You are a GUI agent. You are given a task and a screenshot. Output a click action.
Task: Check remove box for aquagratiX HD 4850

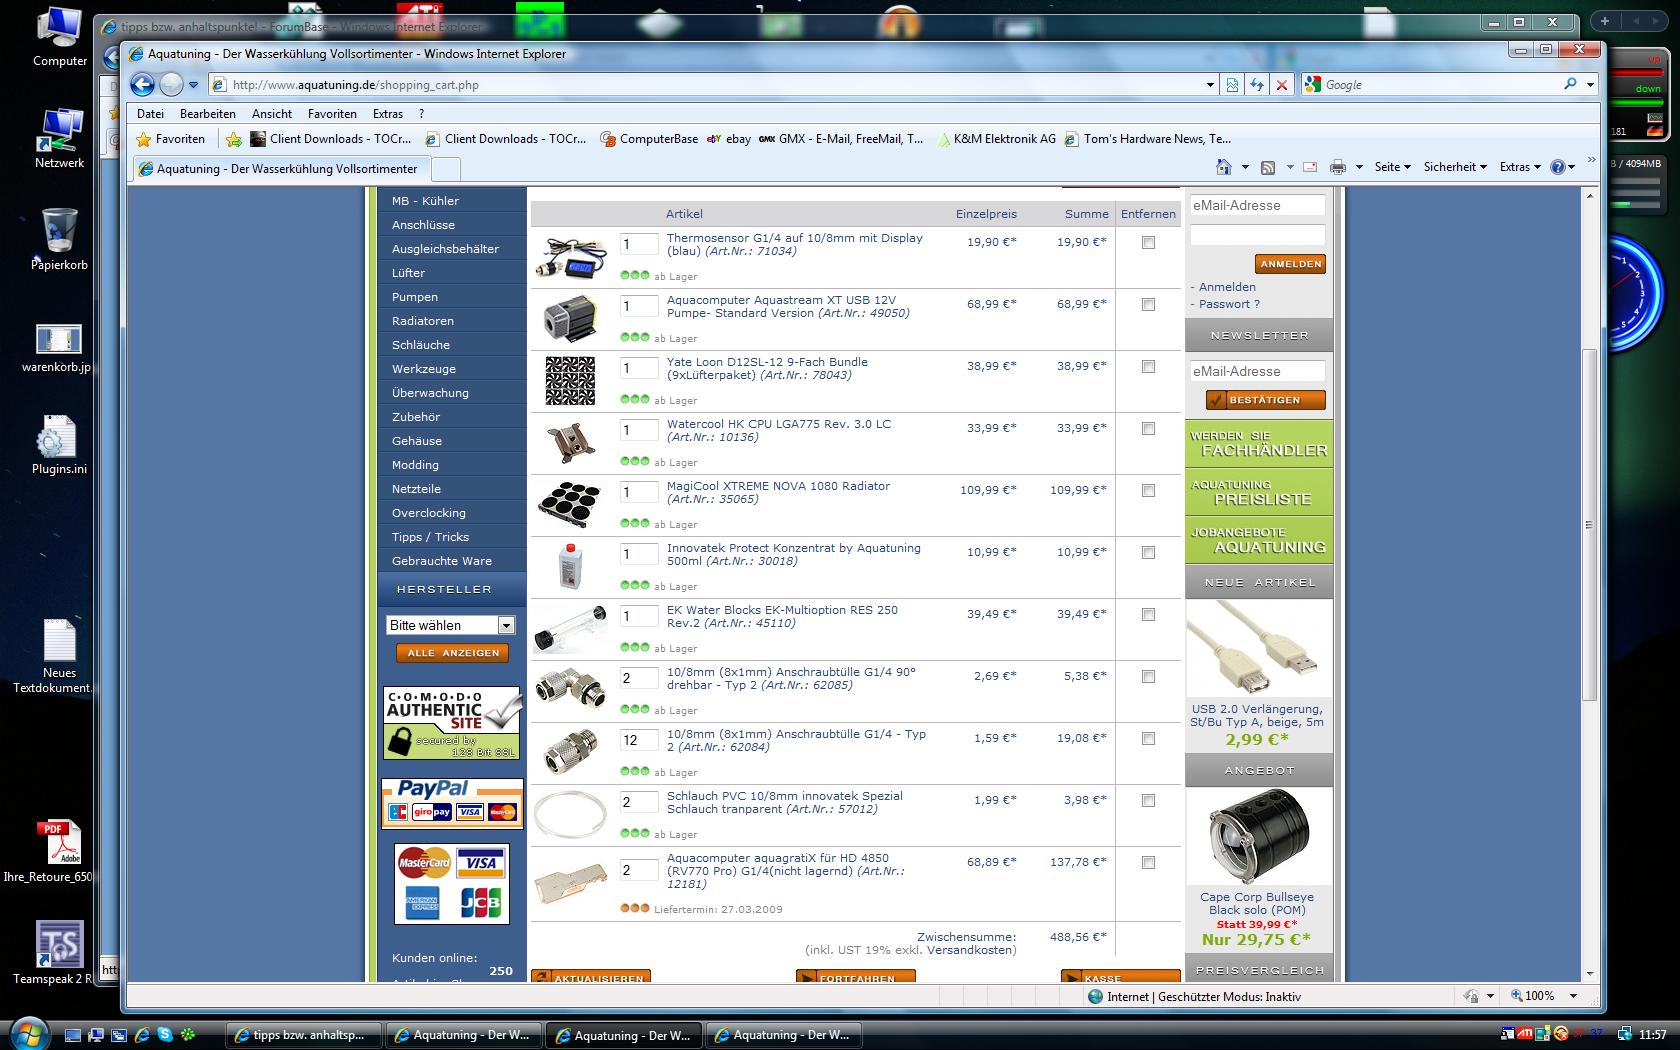click(1148, 862)
